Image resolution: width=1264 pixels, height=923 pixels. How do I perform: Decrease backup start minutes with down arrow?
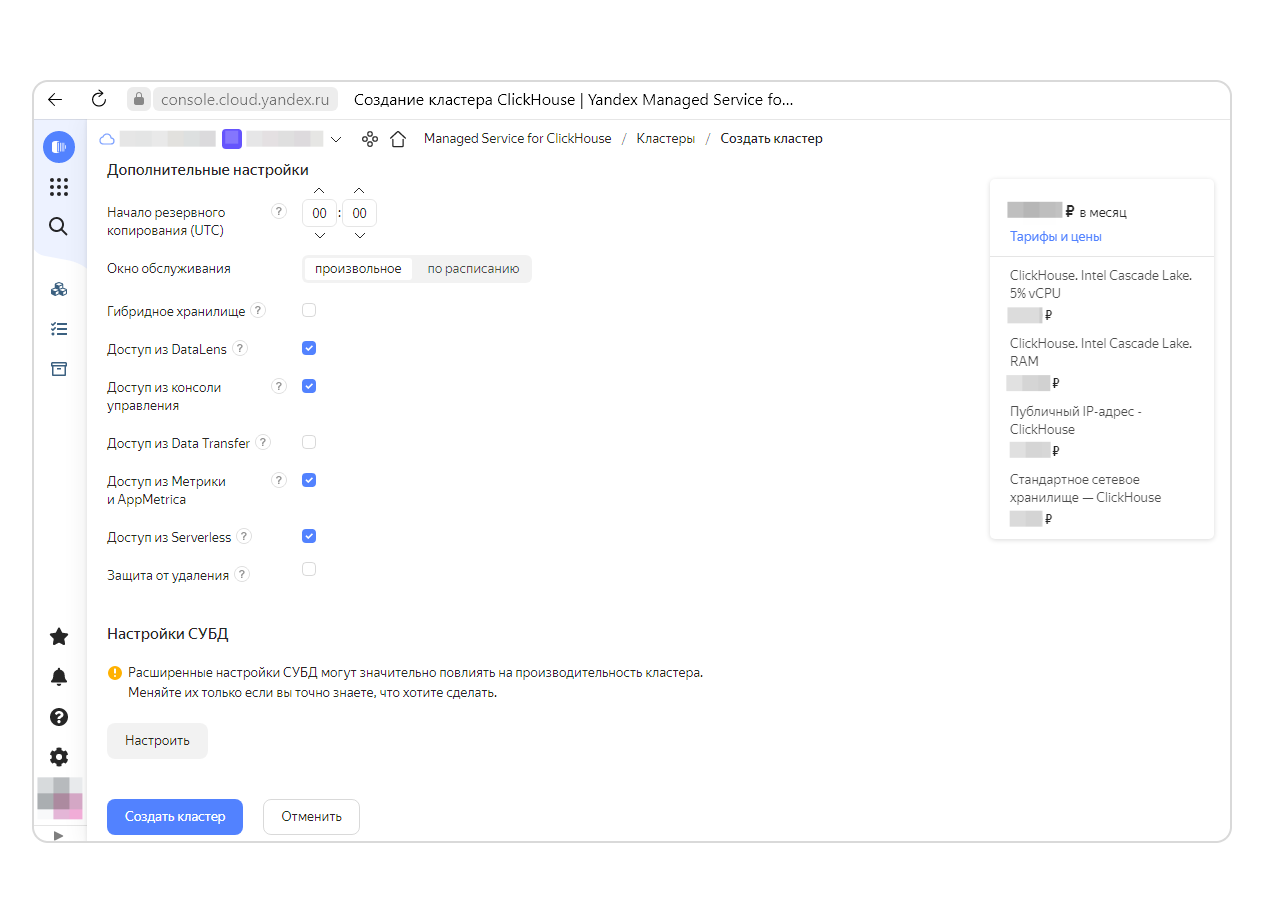(360, 236)
